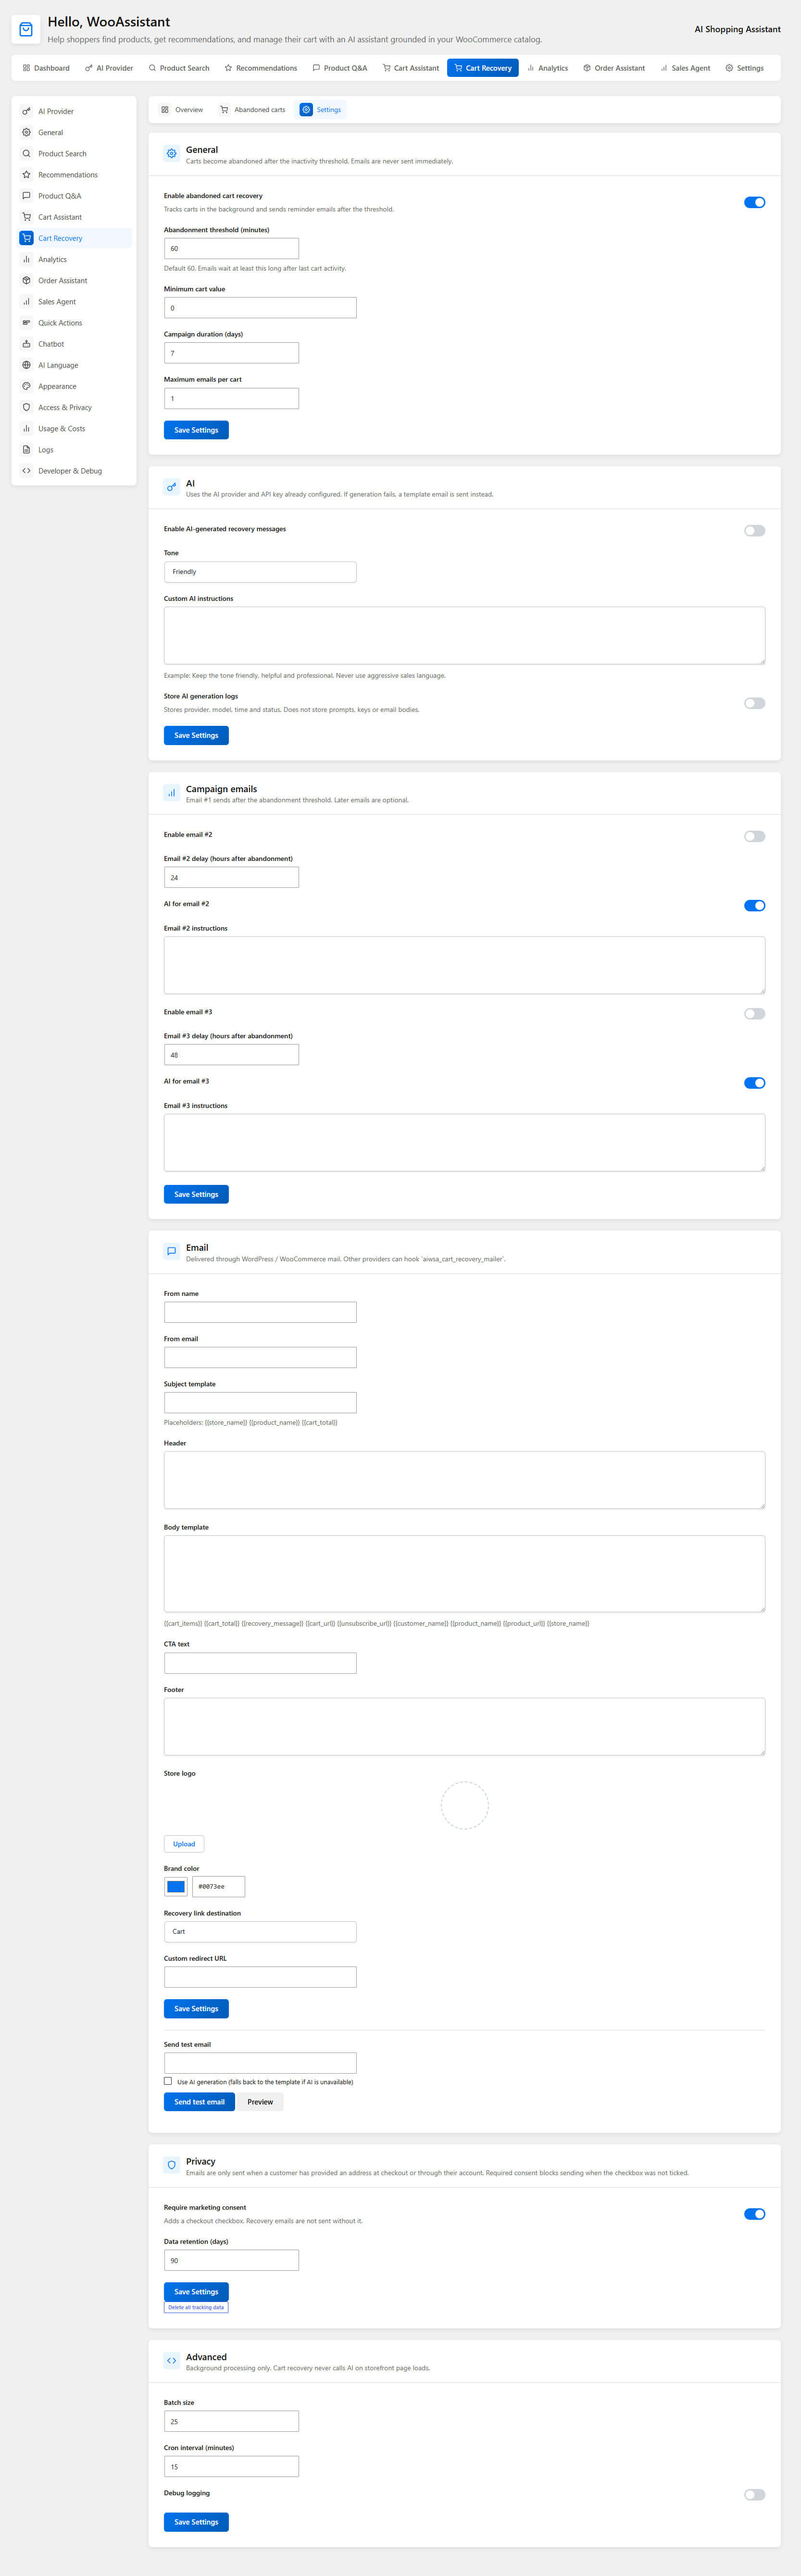Click the message icon beside the Email section heading
801x2576 pixels.
click(x=171, y=1252)
